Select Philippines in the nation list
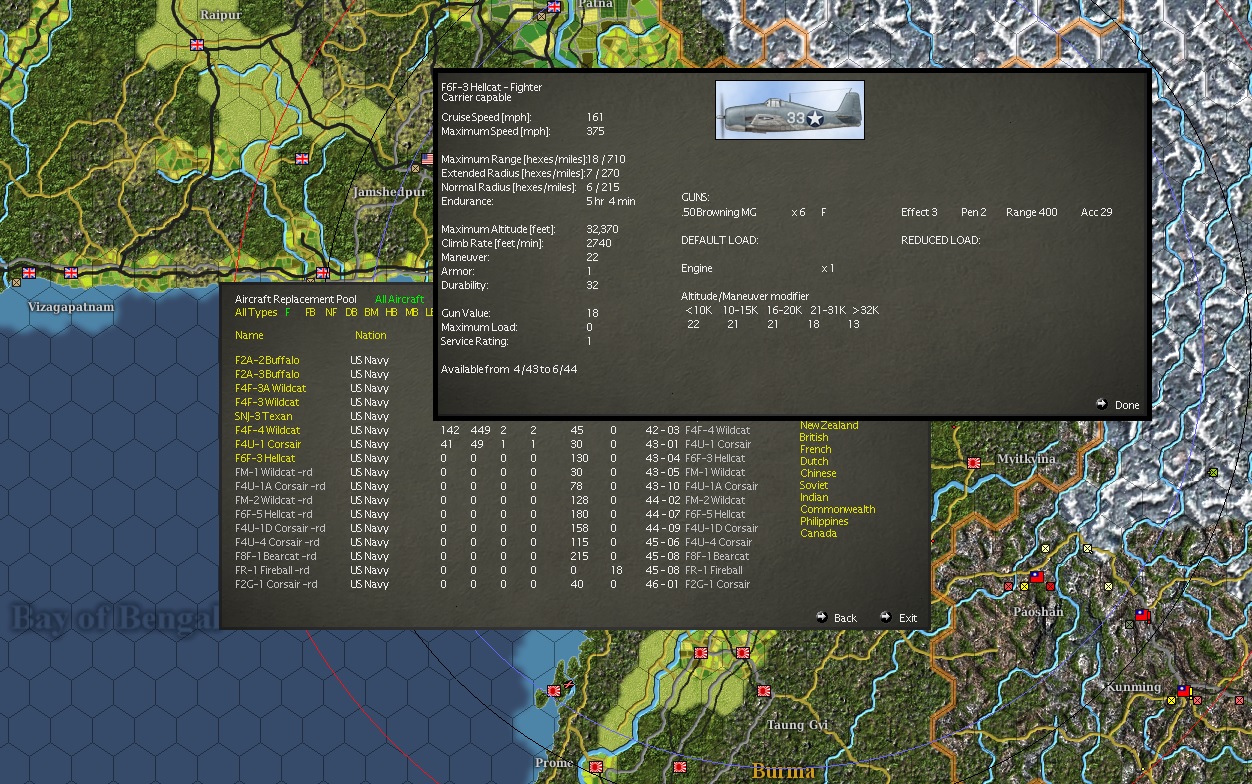 click(824, 521)
